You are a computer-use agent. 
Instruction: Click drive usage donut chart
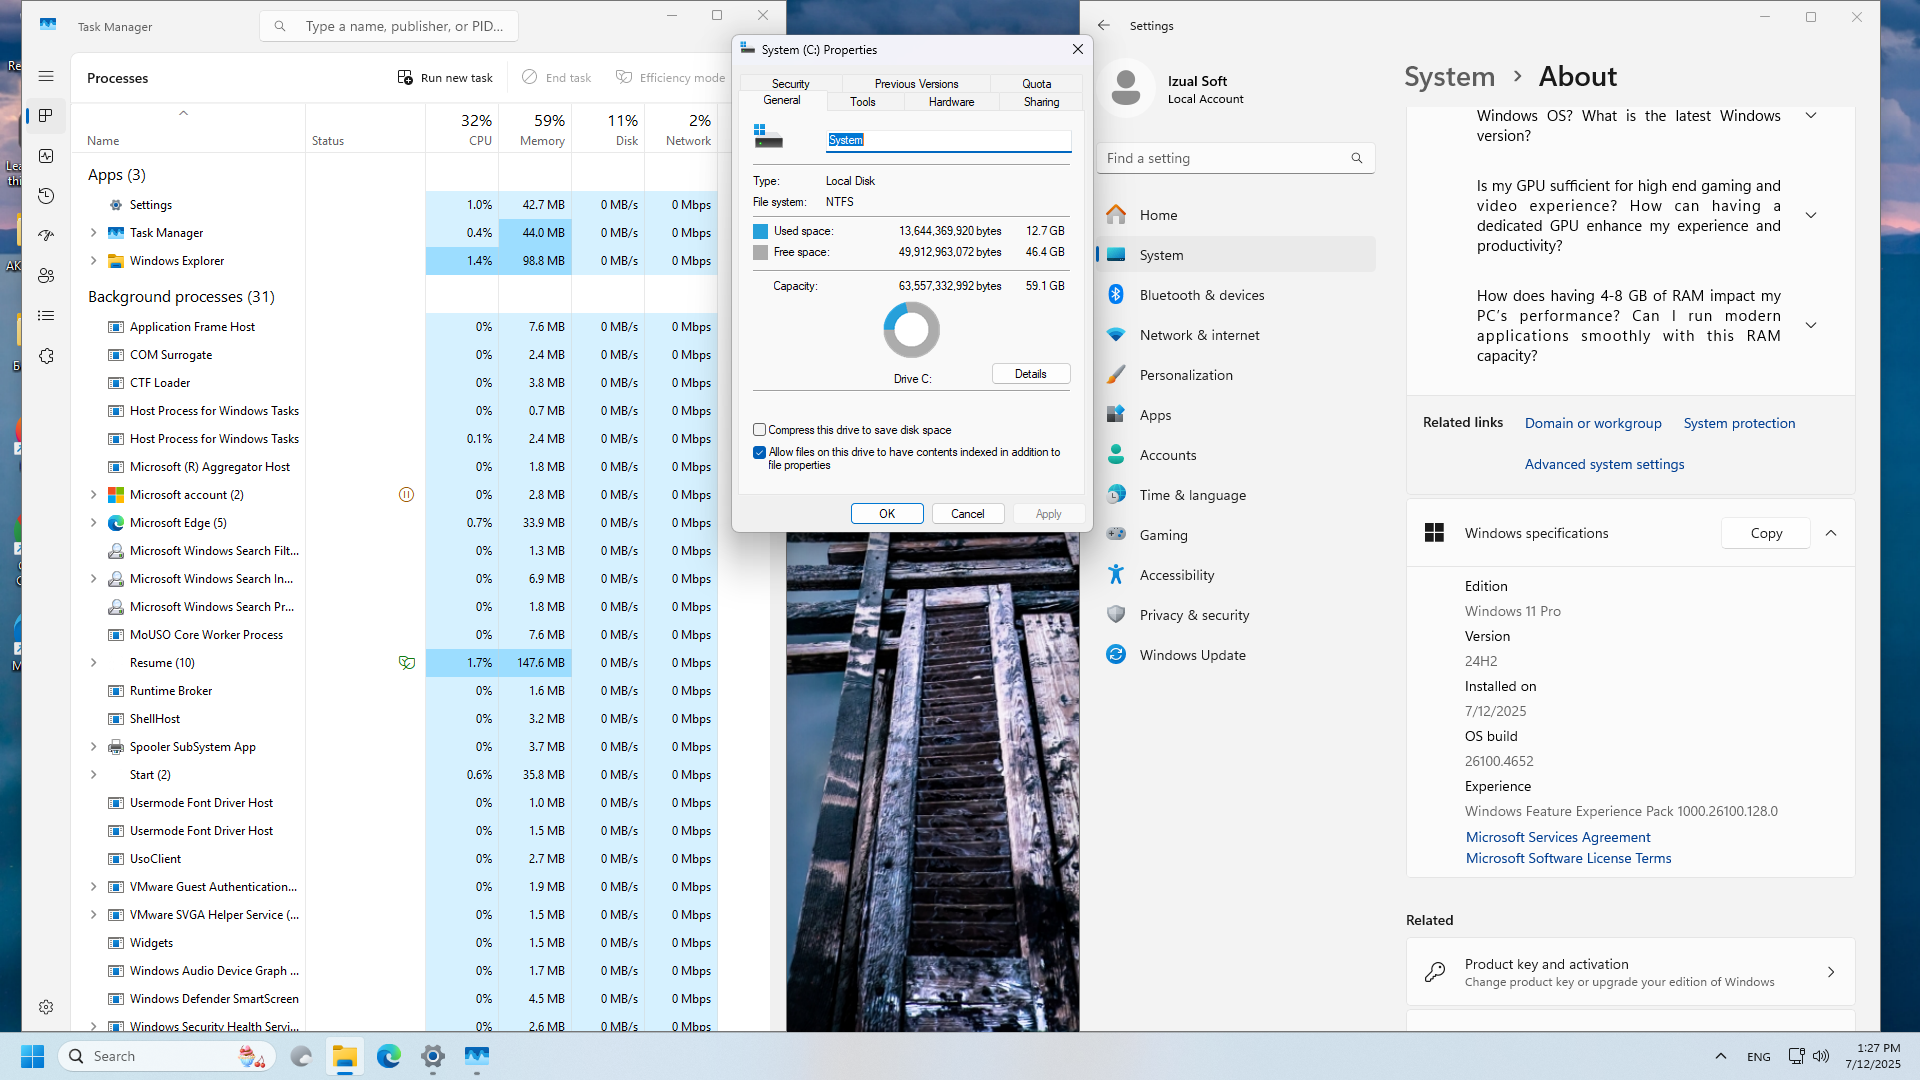(x=911, y=330)
